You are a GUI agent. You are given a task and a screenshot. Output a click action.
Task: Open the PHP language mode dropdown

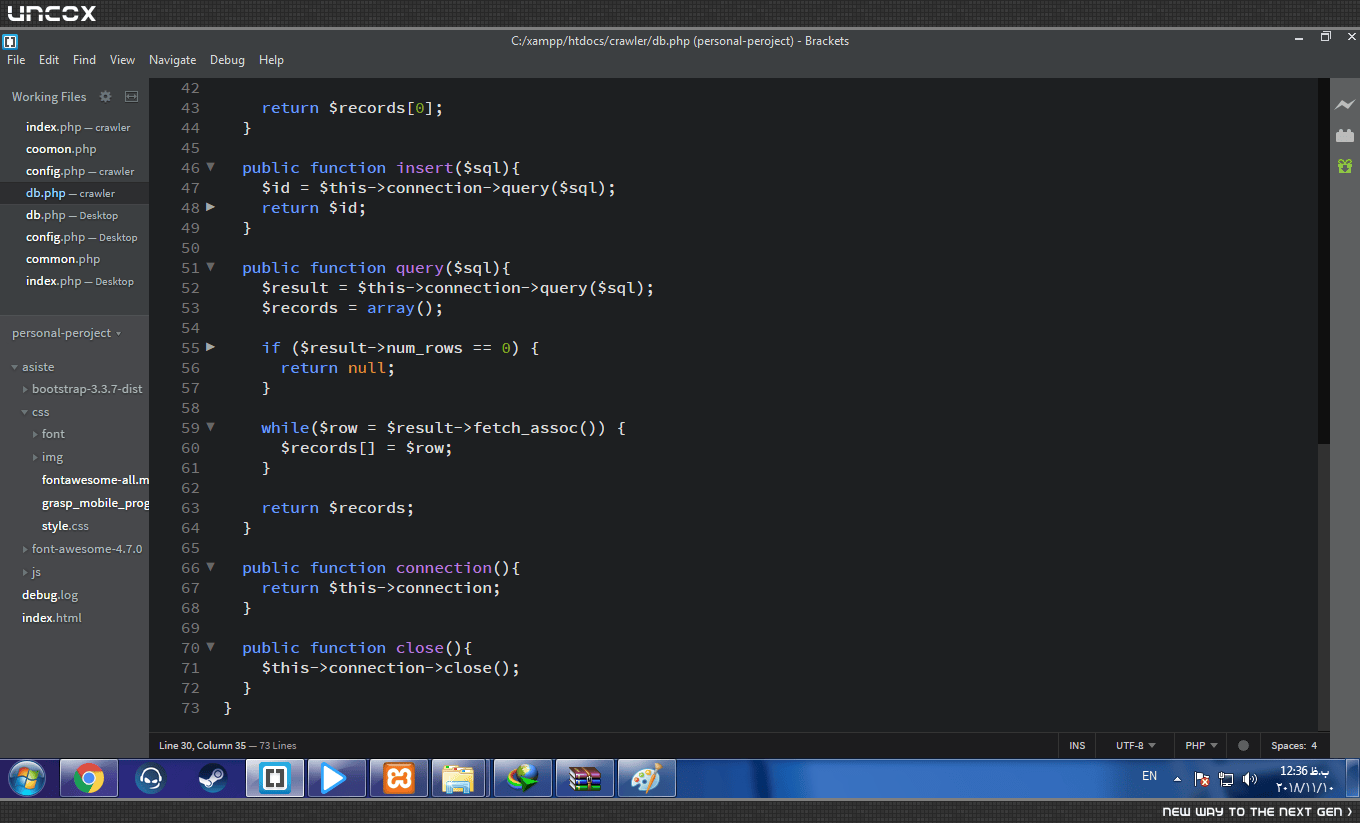coord(1201,746)
